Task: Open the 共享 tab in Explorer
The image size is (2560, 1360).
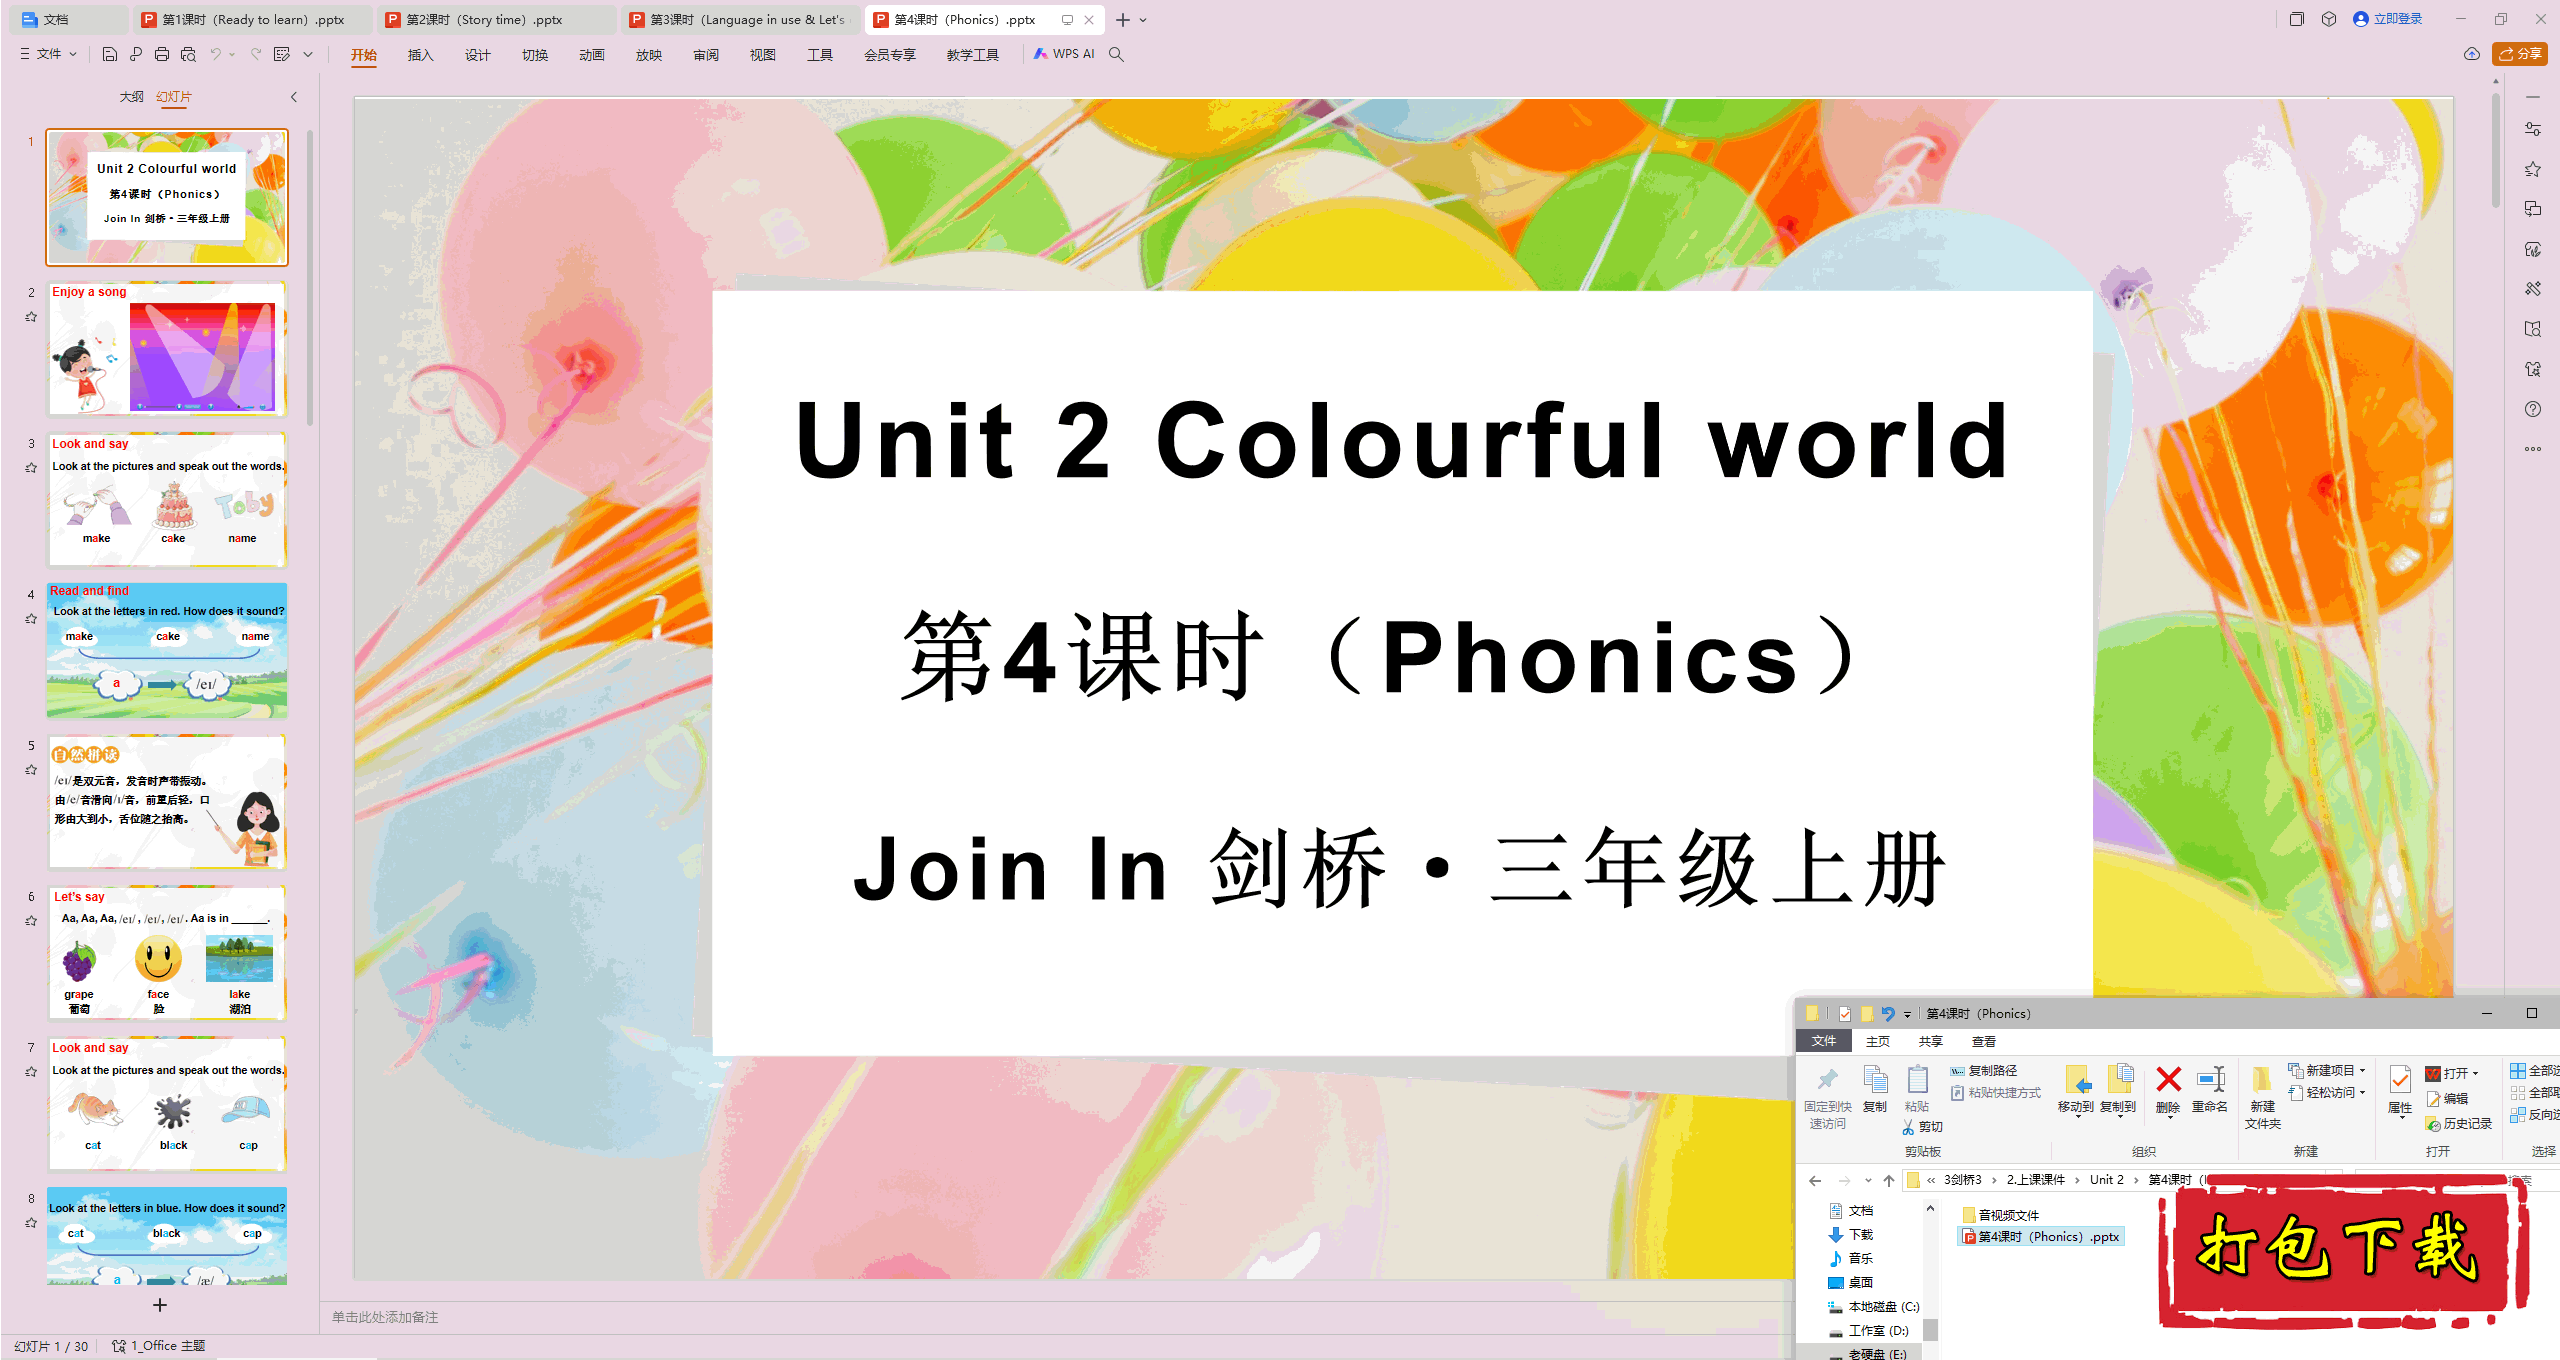Action: click(x=1931, y=1042)
